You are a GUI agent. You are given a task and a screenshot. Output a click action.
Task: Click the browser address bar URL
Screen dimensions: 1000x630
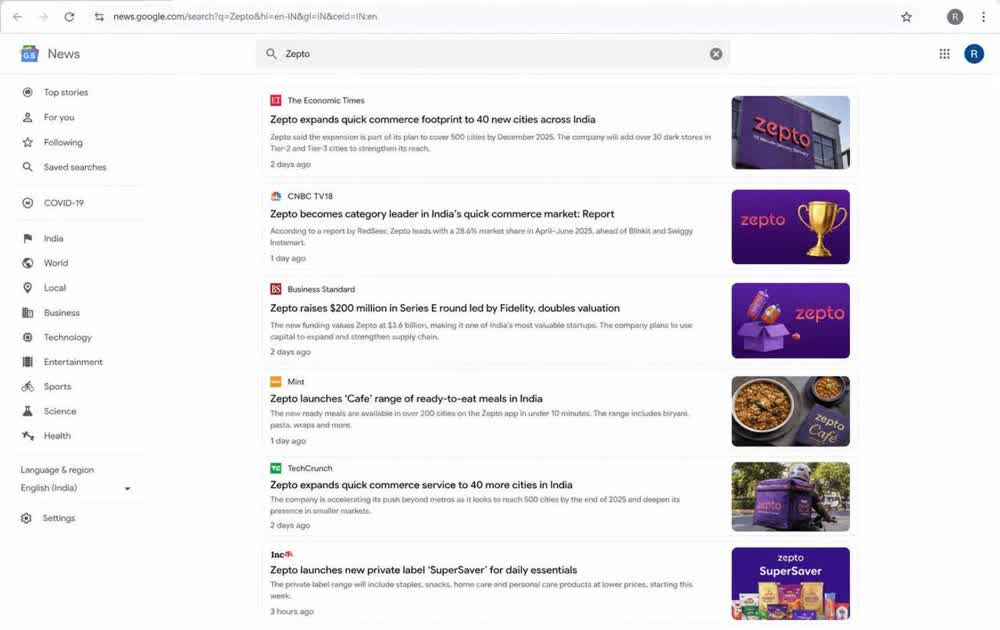coord(245,17)
